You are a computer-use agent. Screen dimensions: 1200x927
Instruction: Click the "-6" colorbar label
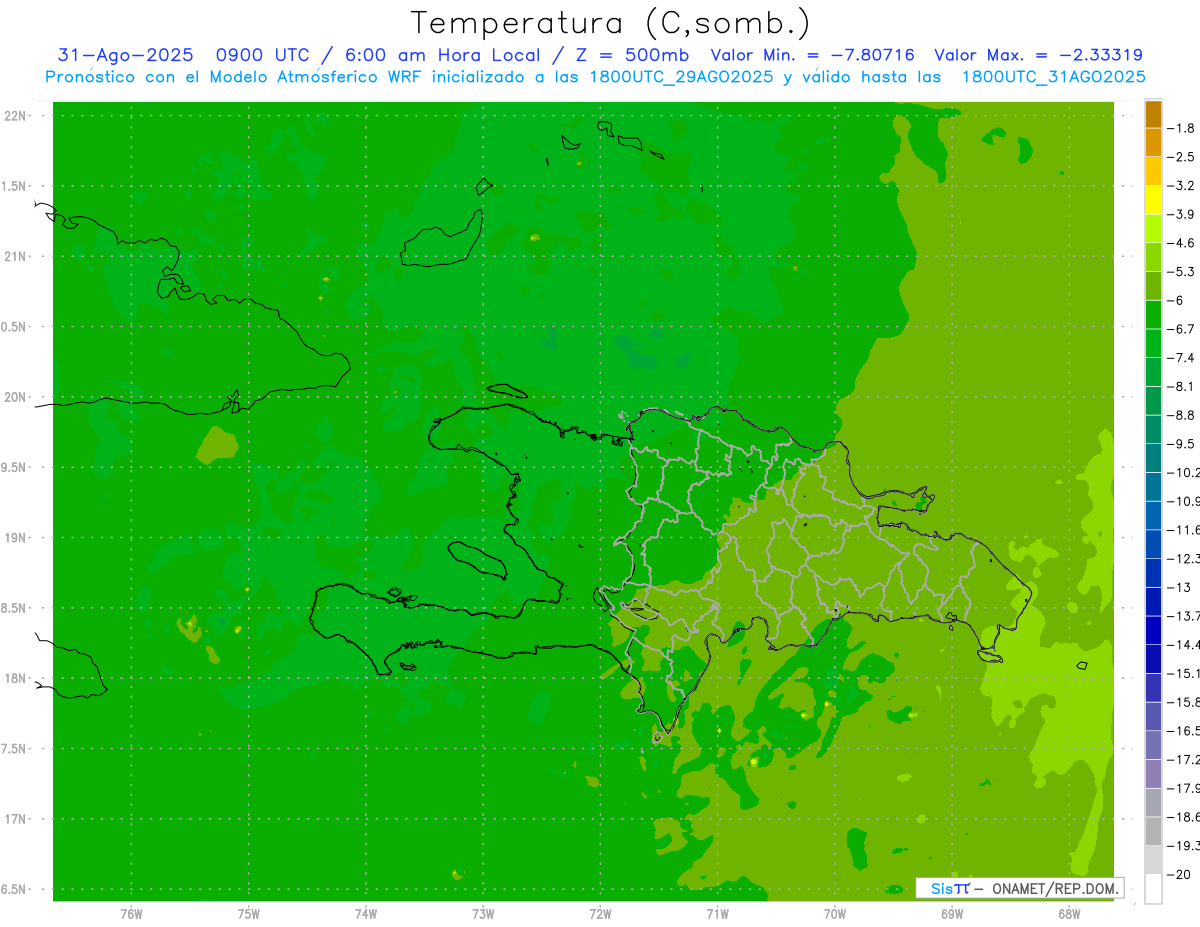(1176, 300)
